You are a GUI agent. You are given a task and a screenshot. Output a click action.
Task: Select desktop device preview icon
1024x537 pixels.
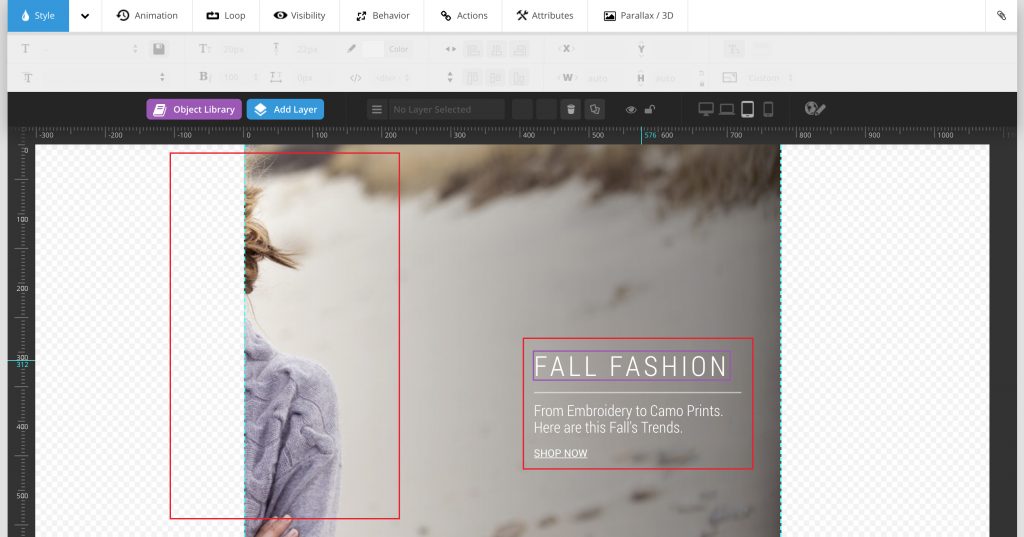point(706,110)
